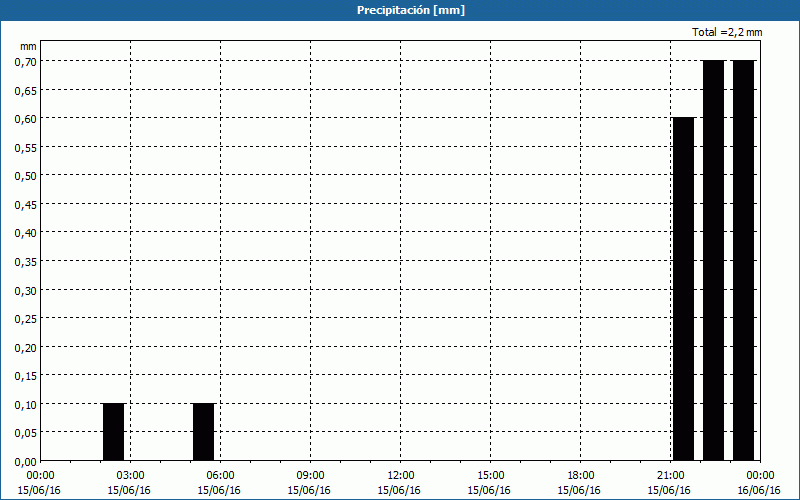Viewport: 800px width, 500px height.
Task: Click the 18:00 time label
Action: [581, 476]
